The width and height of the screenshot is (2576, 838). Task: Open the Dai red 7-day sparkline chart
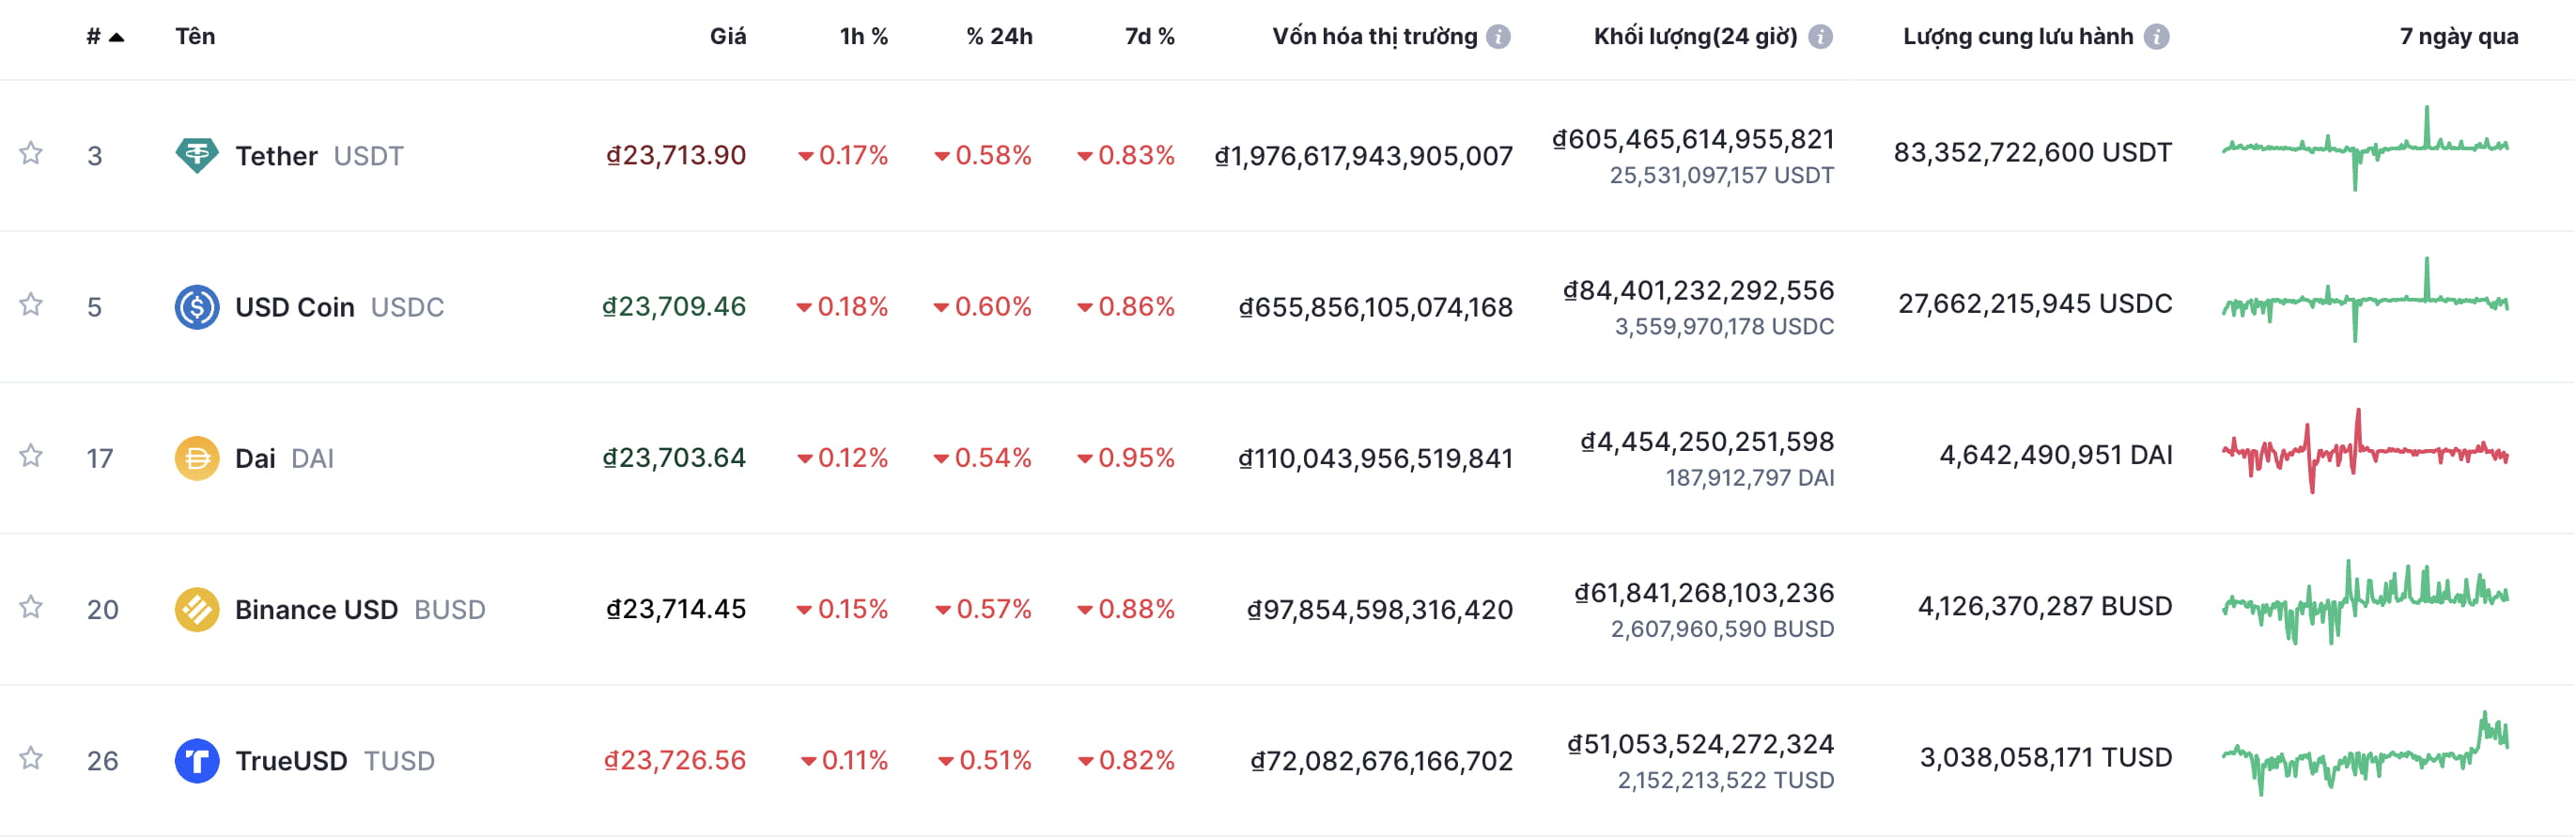tap(2365, 453)
